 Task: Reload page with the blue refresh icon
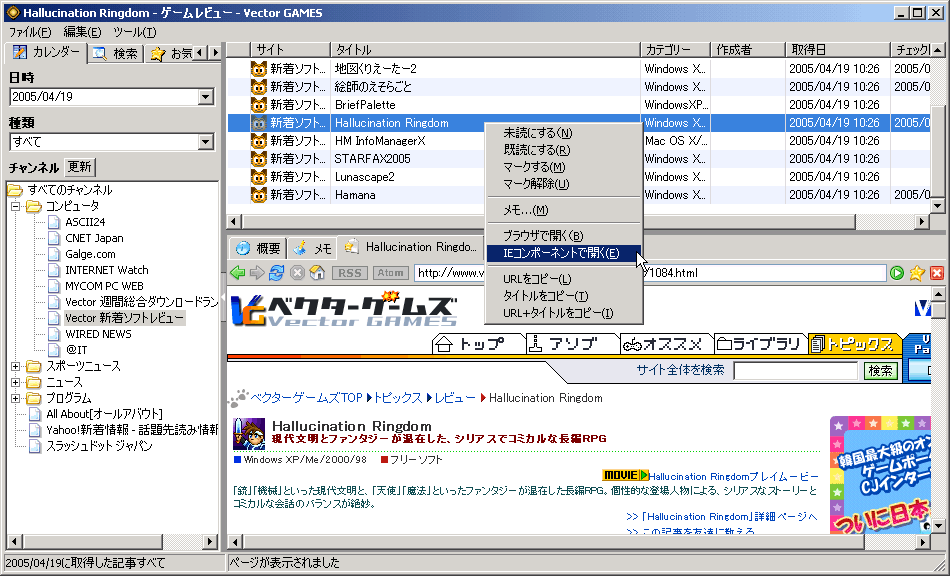pyautogui.click(x=276, y=273)
